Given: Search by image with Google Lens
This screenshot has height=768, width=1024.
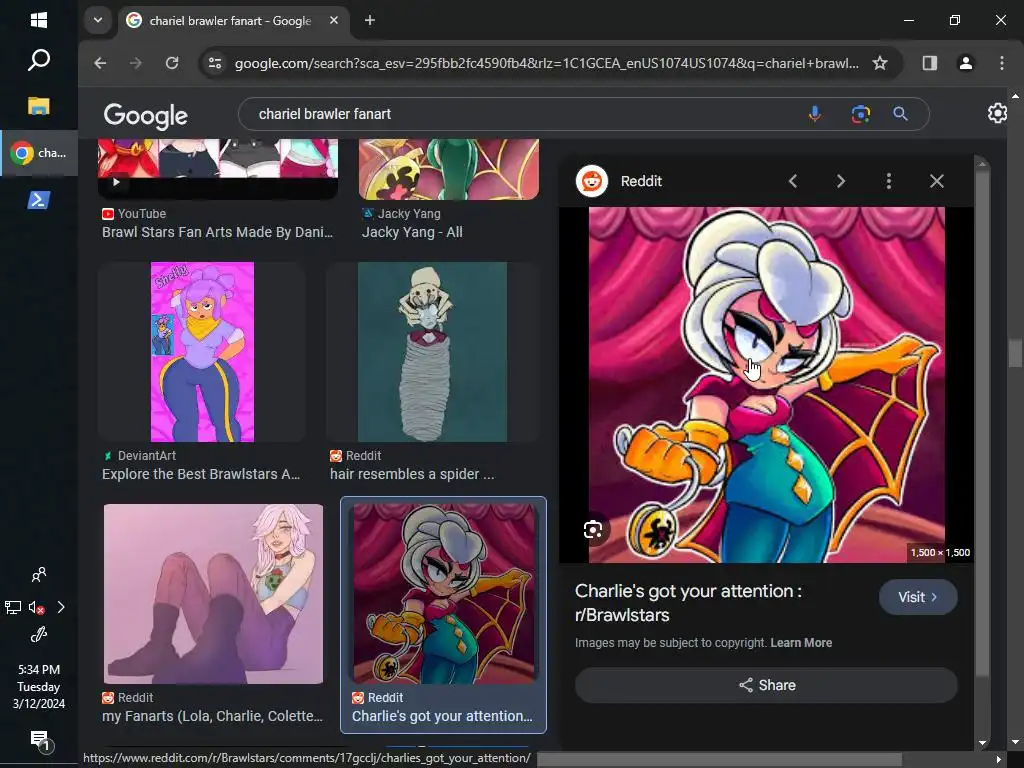Looking at the screenshot, I should (x=860, y=114).
